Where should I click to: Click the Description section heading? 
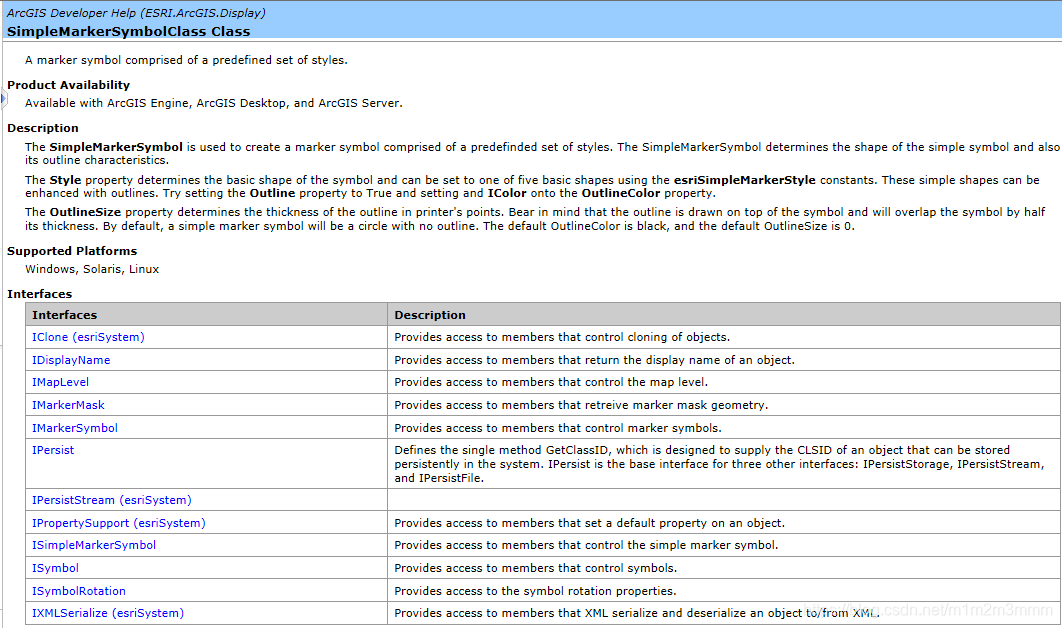(43, 128)
